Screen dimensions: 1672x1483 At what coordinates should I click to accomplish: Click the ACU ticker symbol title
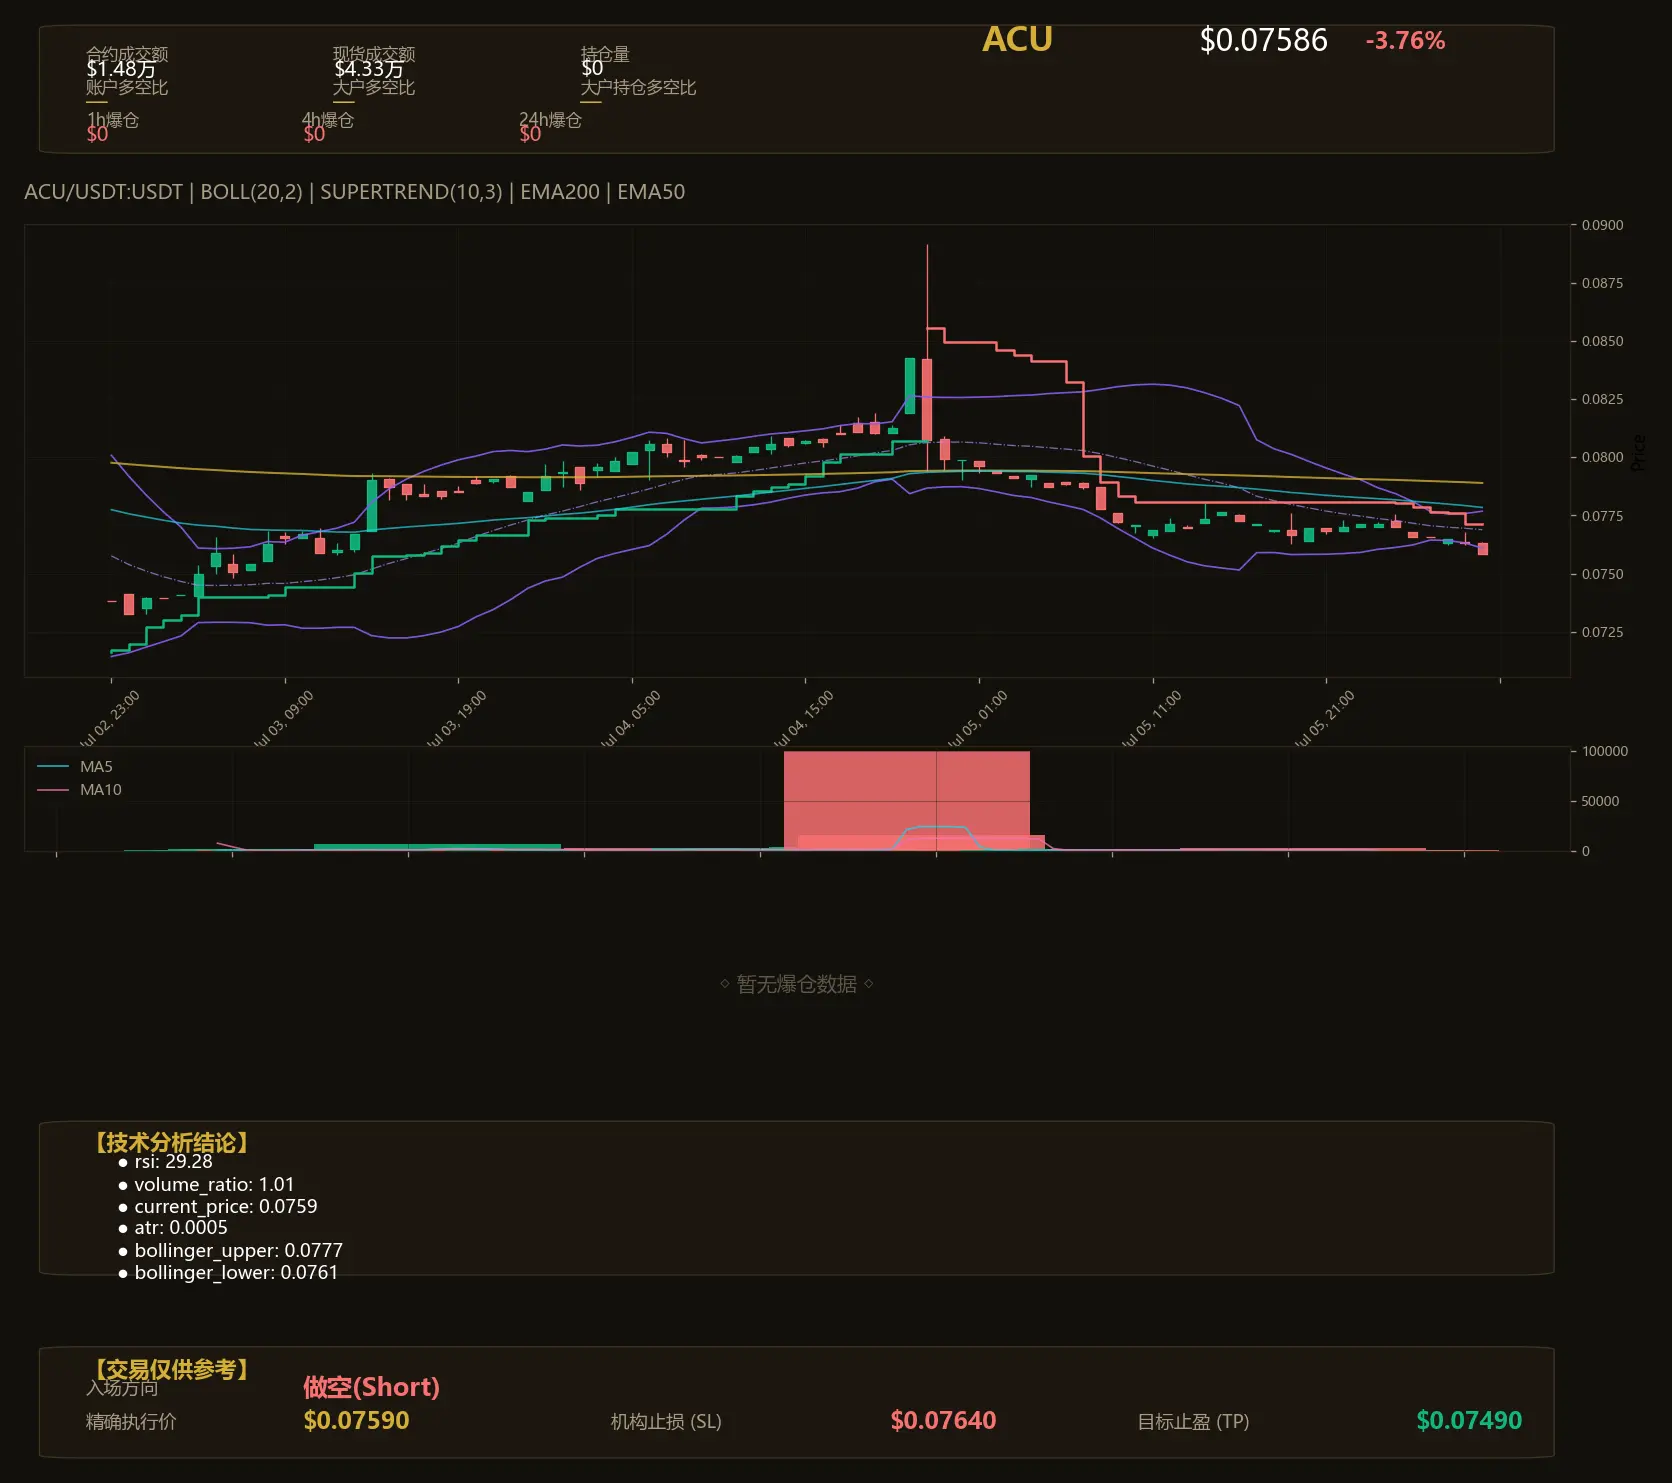pyautogui.click(x=1017, y=39)
